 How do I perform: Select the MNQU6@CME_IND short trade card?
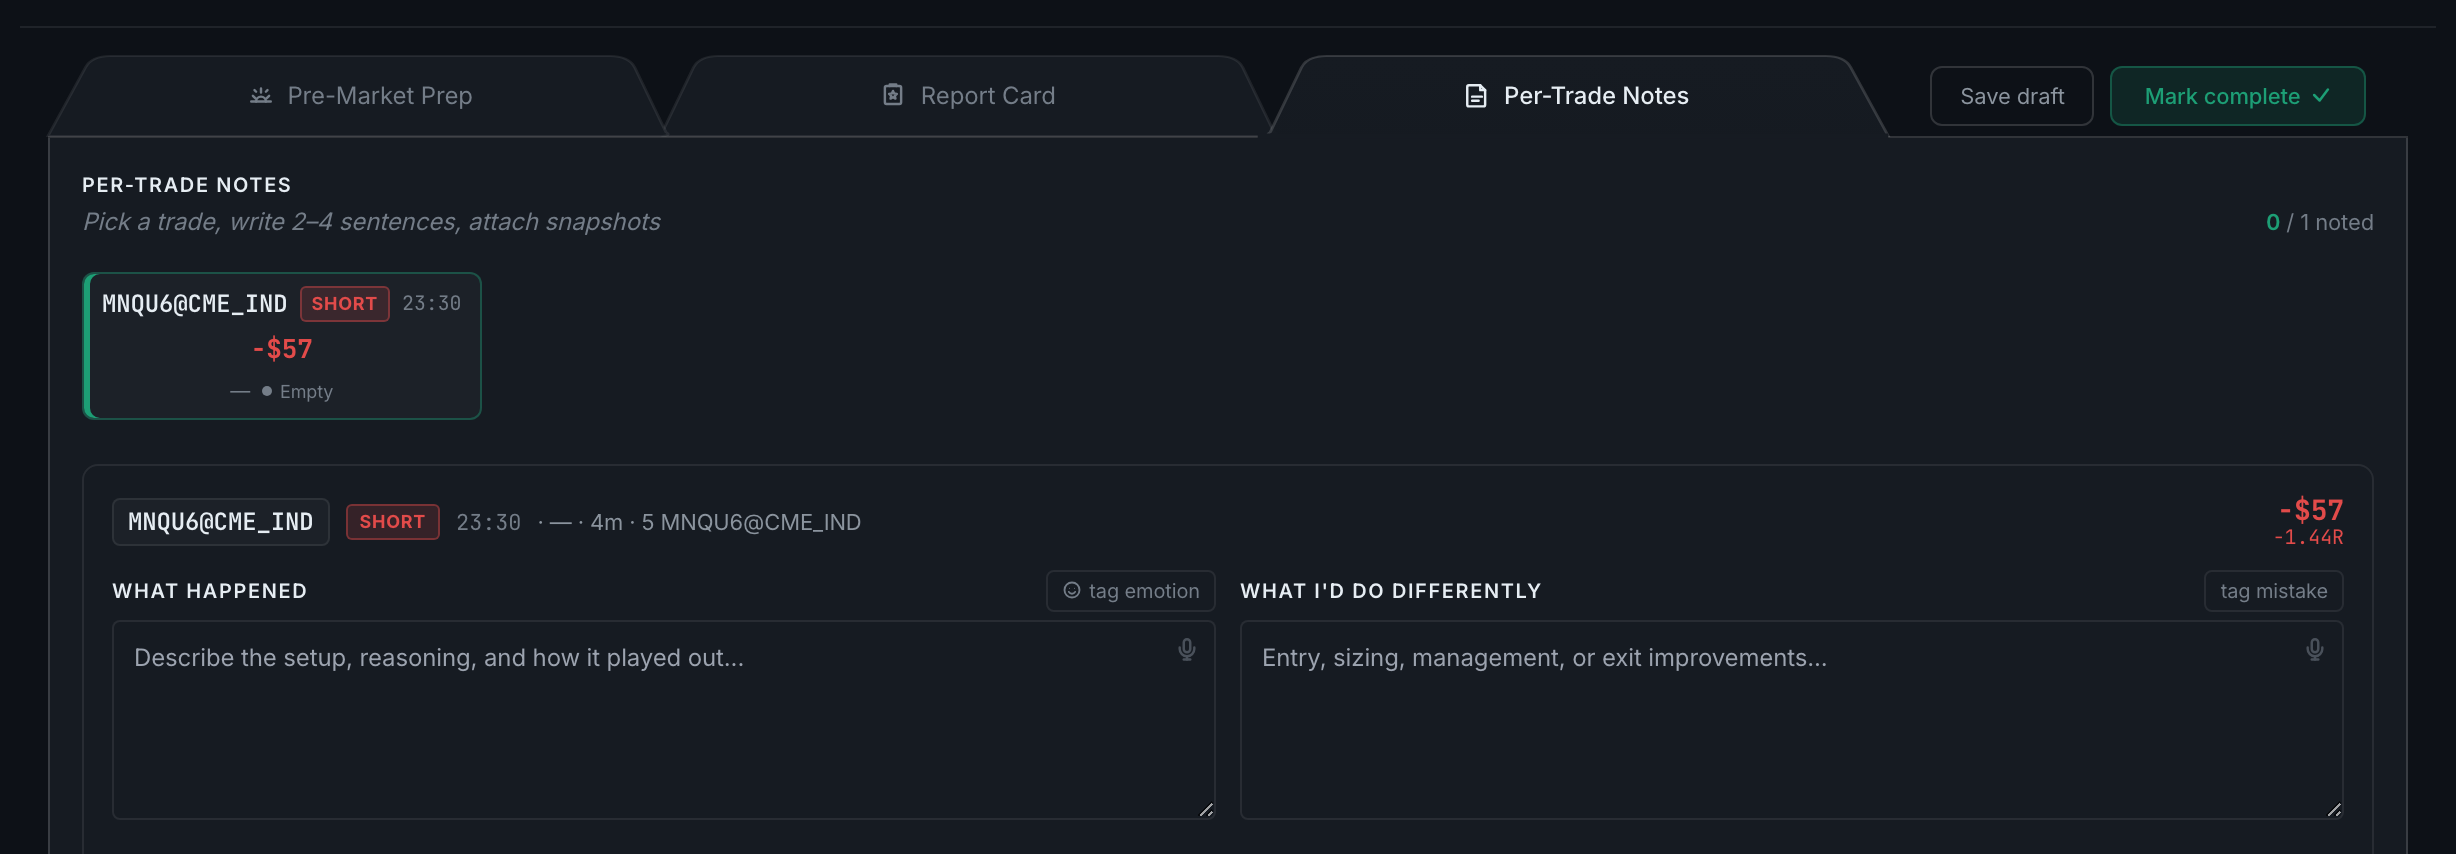click(x=282, y=346)
